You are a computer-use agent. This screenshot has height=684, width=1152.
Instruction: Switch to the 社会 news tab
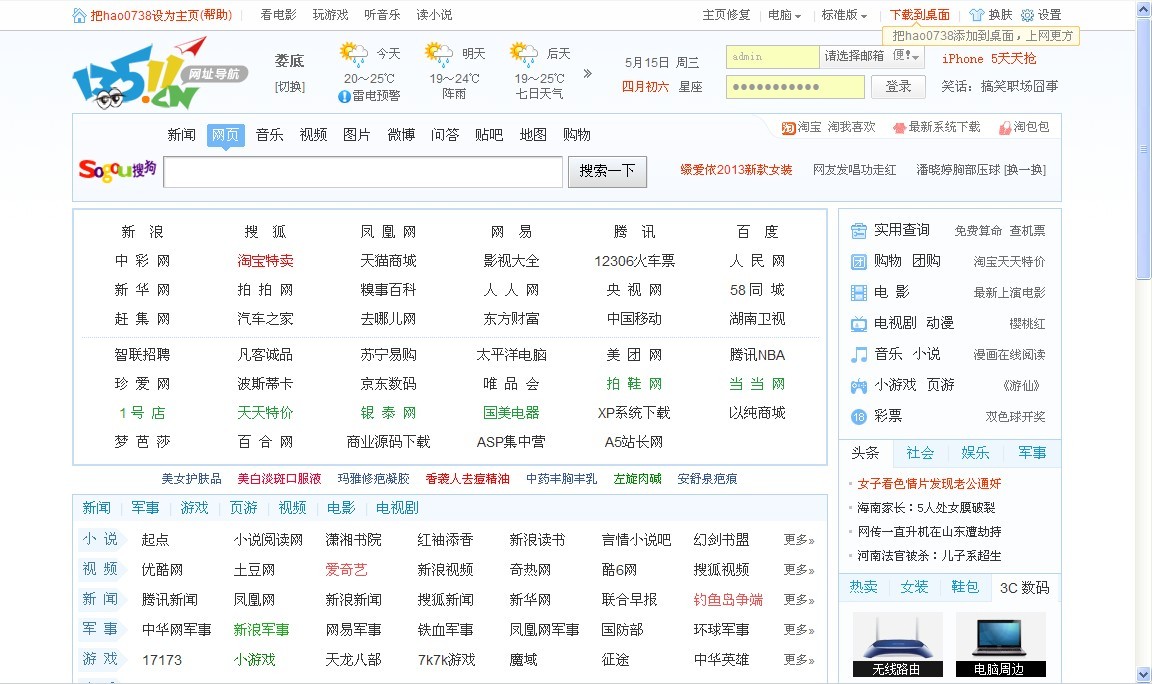[919, 452]
